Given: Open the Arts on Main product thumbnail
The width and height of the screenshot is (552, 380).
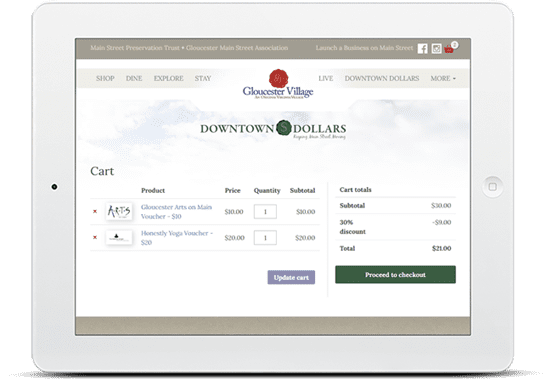Looking at the screenshot, I should coord(119,211).
